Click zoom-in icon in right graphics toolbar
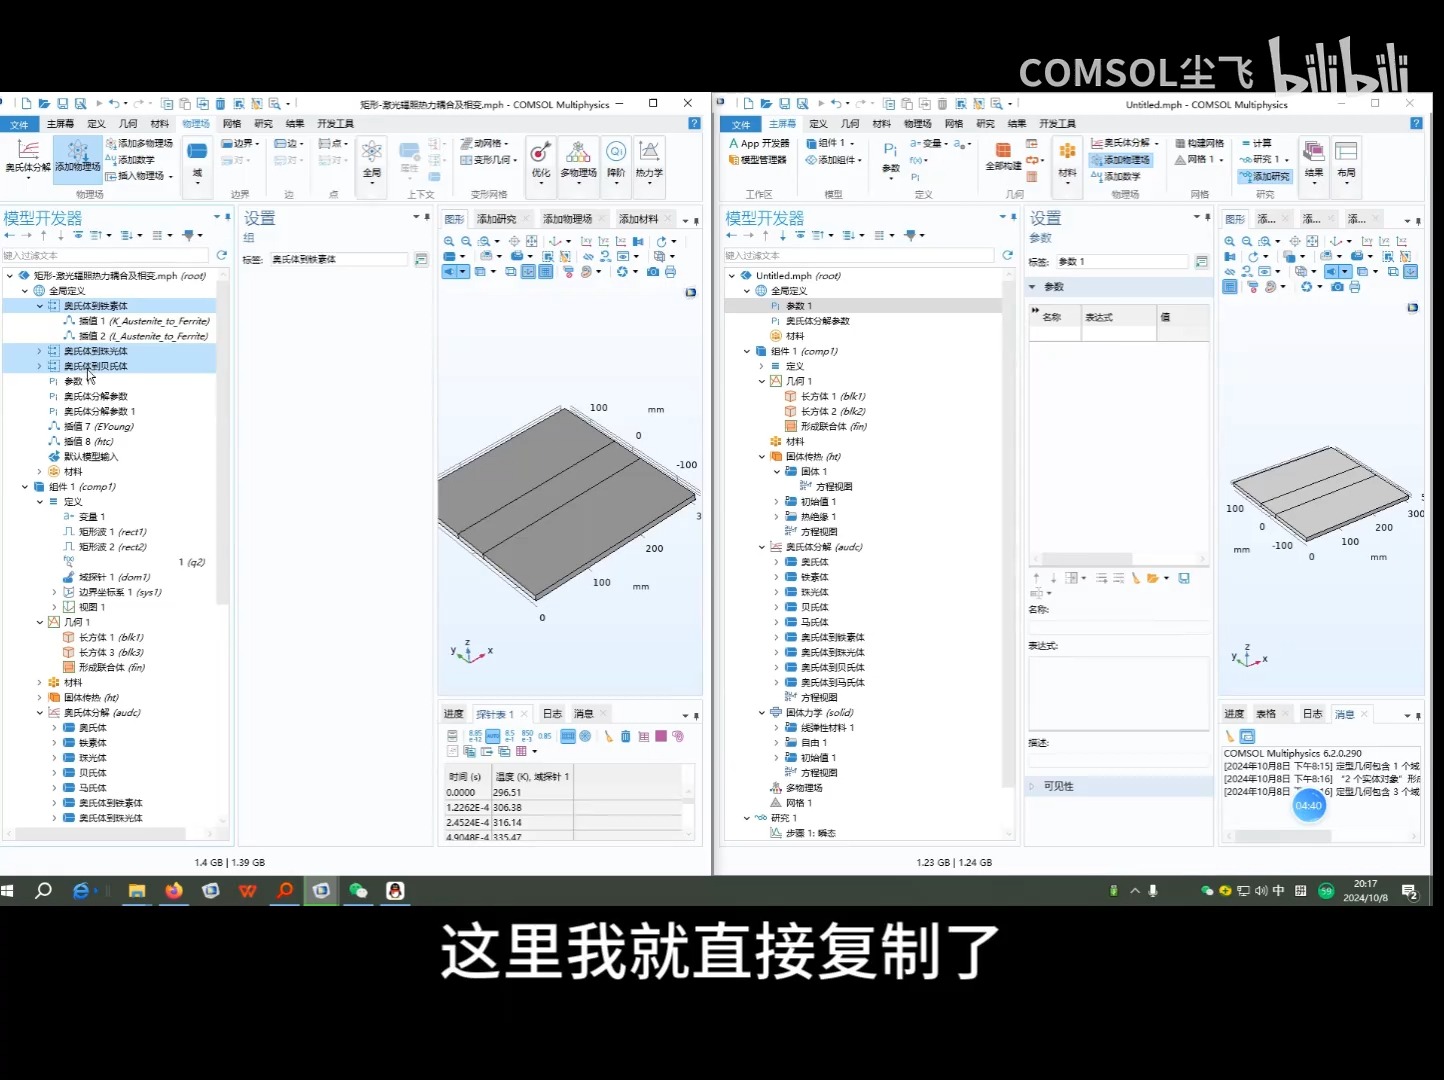 (1230, 241)
